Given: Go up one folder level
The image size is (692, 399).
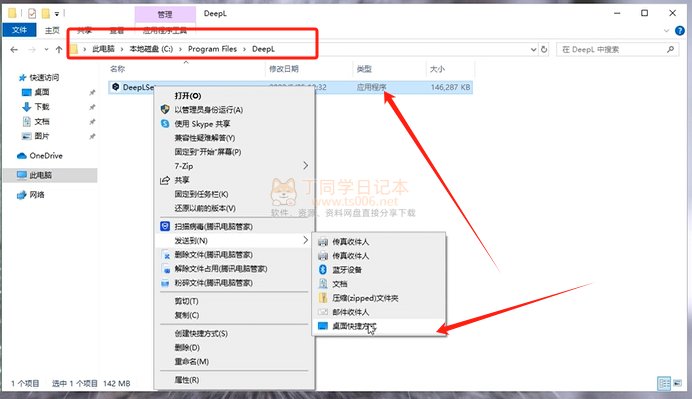Looking at the screenshot, I should [x=59, y=49].
